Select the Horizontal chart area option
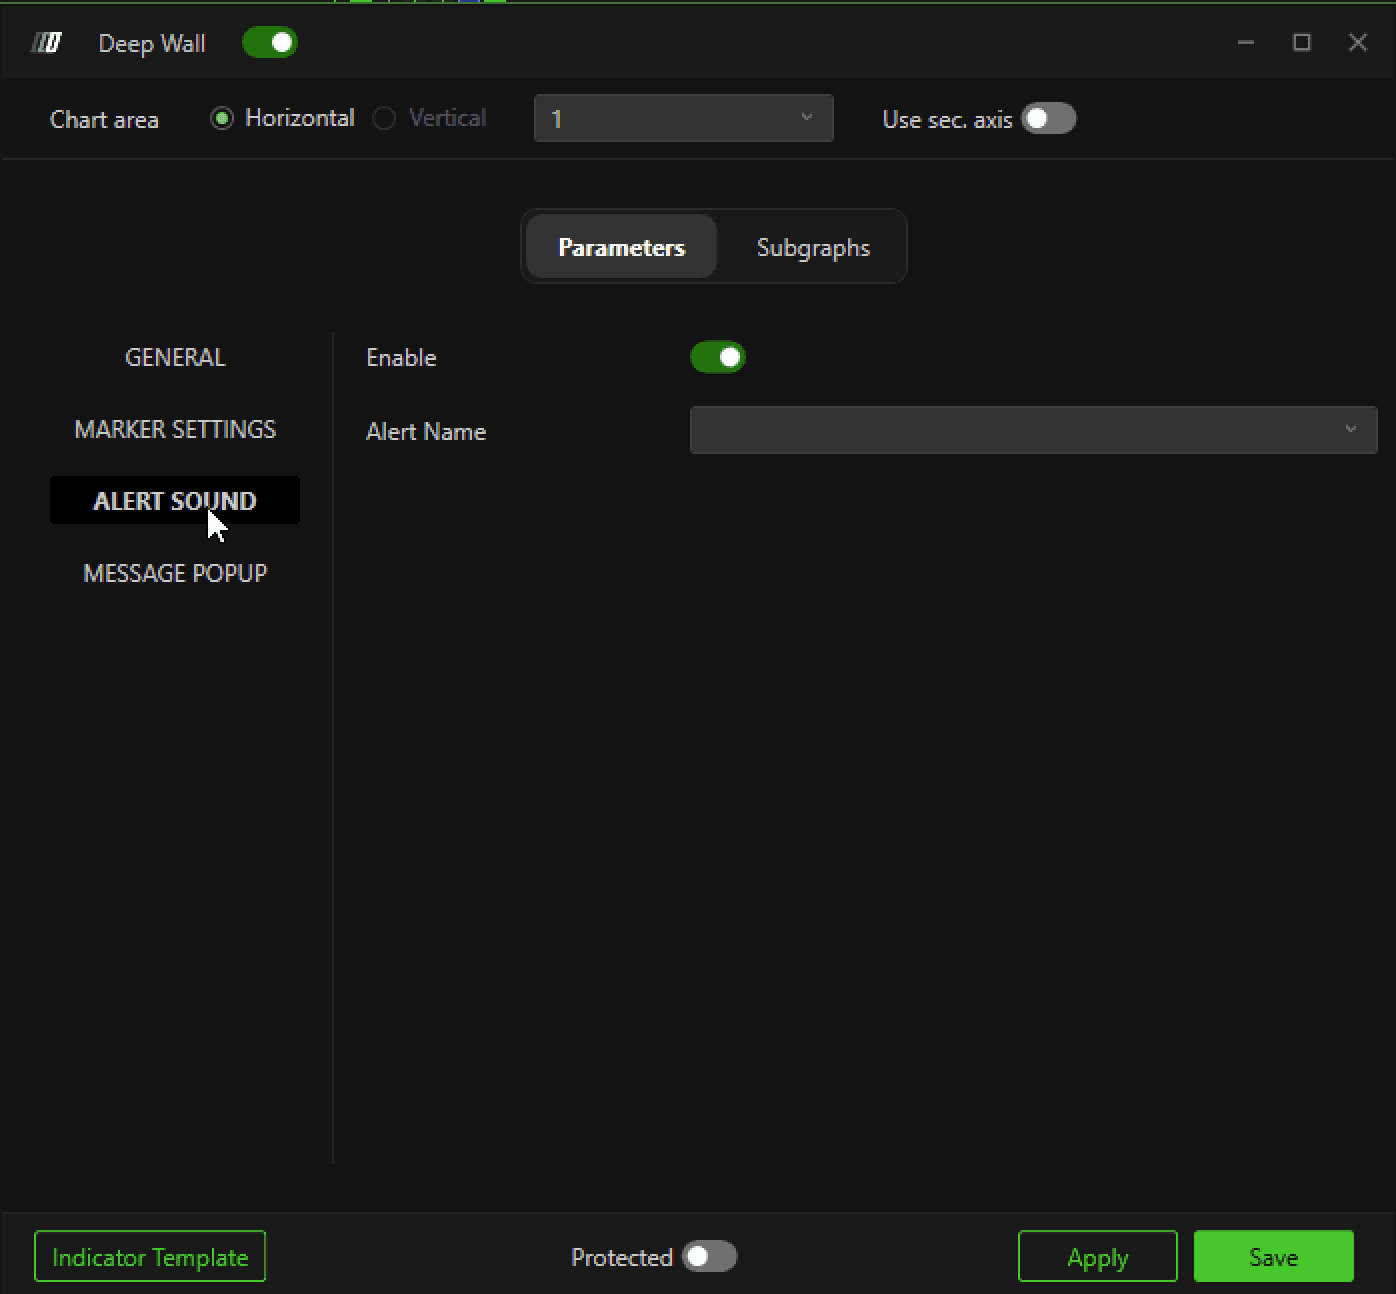1396x1294 pixels. click(283, 118)
